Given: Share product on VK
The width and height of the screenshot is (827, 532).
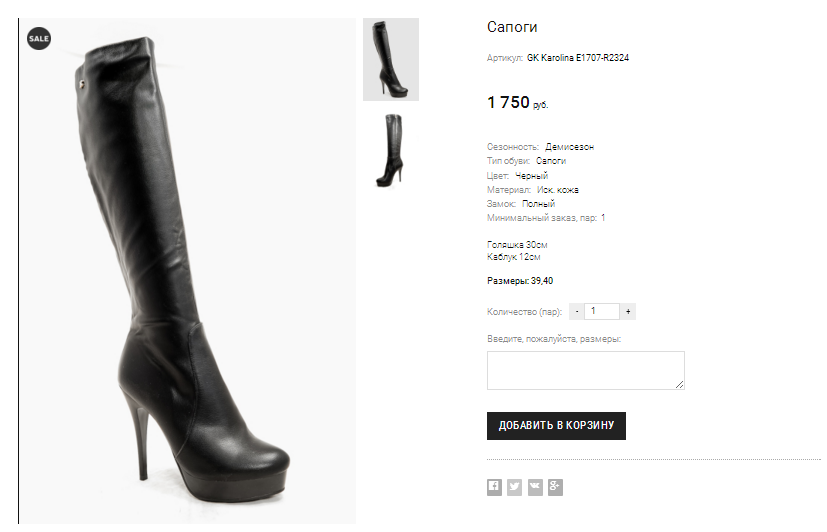Looking at the screenshot, I should coord(535,487).
